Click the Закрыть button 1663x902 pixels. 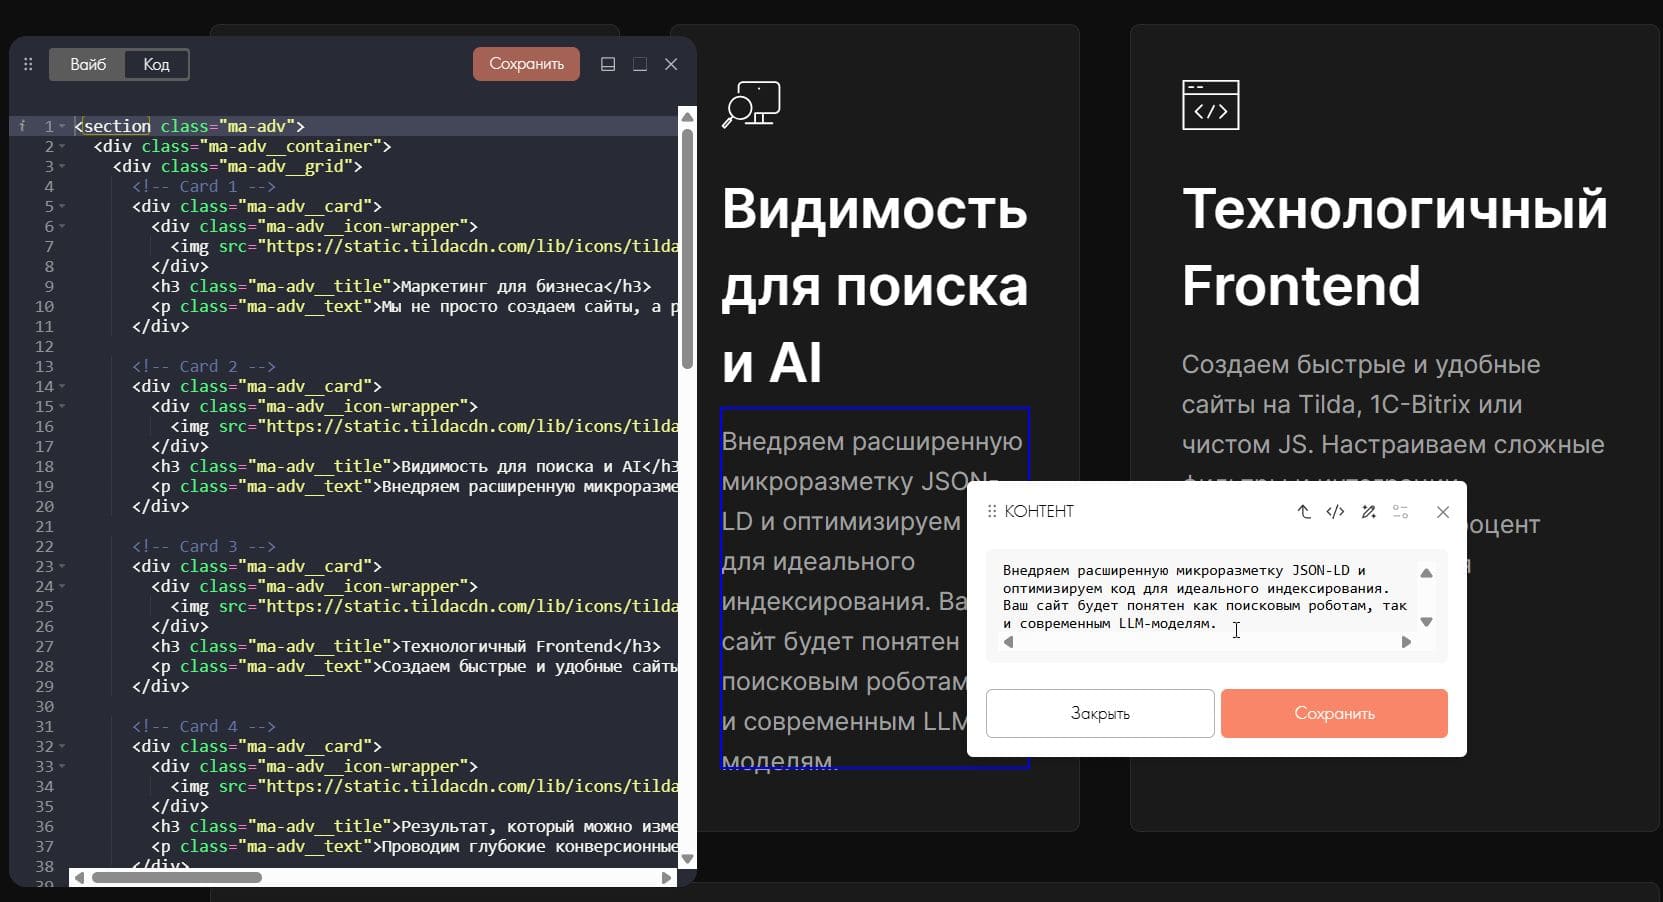[1100, 713]
